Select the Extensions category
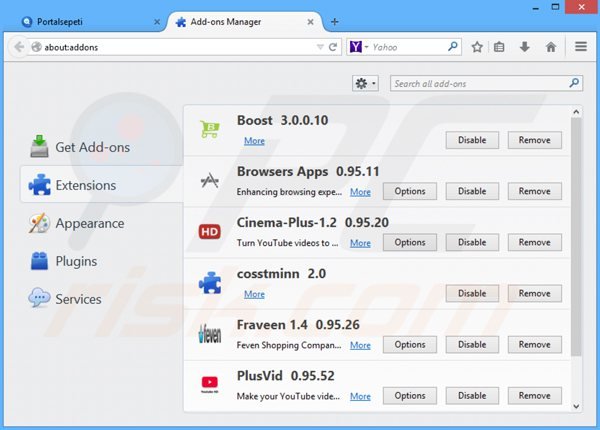This screenshot has height=430, width=600. click(102, 185)
